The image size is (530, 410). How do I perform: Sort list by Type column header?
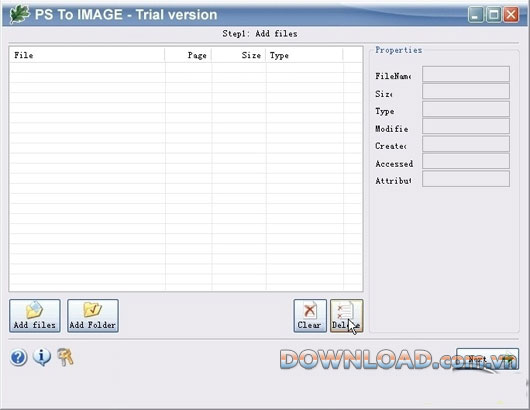pos(305,55)
